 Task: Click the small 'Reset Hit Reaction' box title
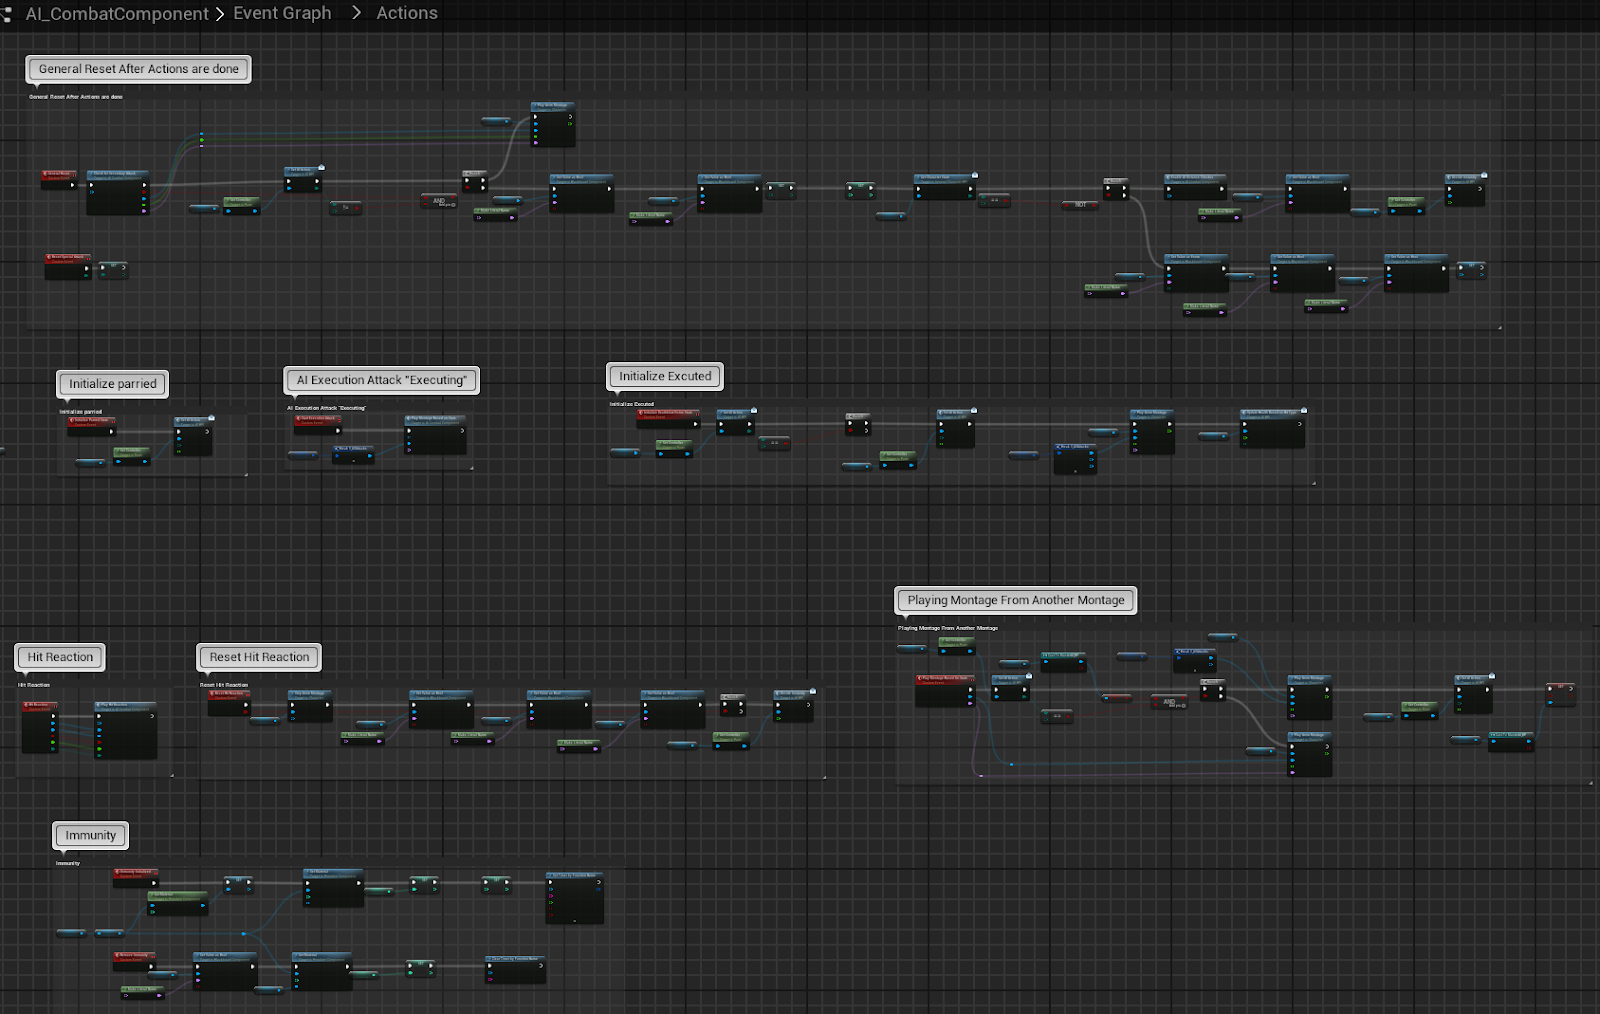tap(224, 685)
